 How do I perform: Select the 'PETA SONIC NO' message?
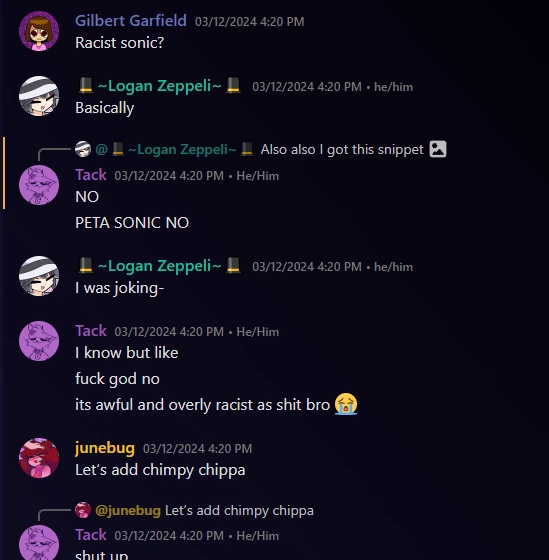[132, 223]
